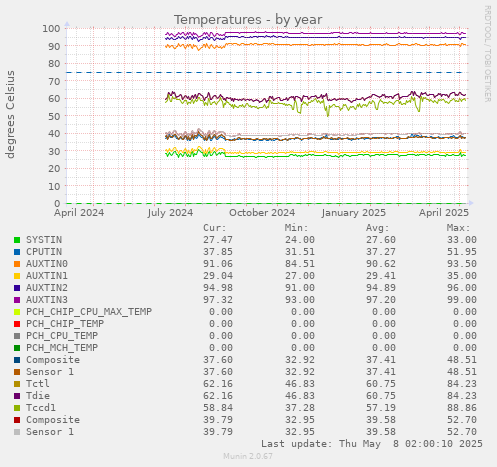This screenshot has width=497, height=467.
Task: Click CPUTIN average value 37.27
Action: (x=381, y=252)
